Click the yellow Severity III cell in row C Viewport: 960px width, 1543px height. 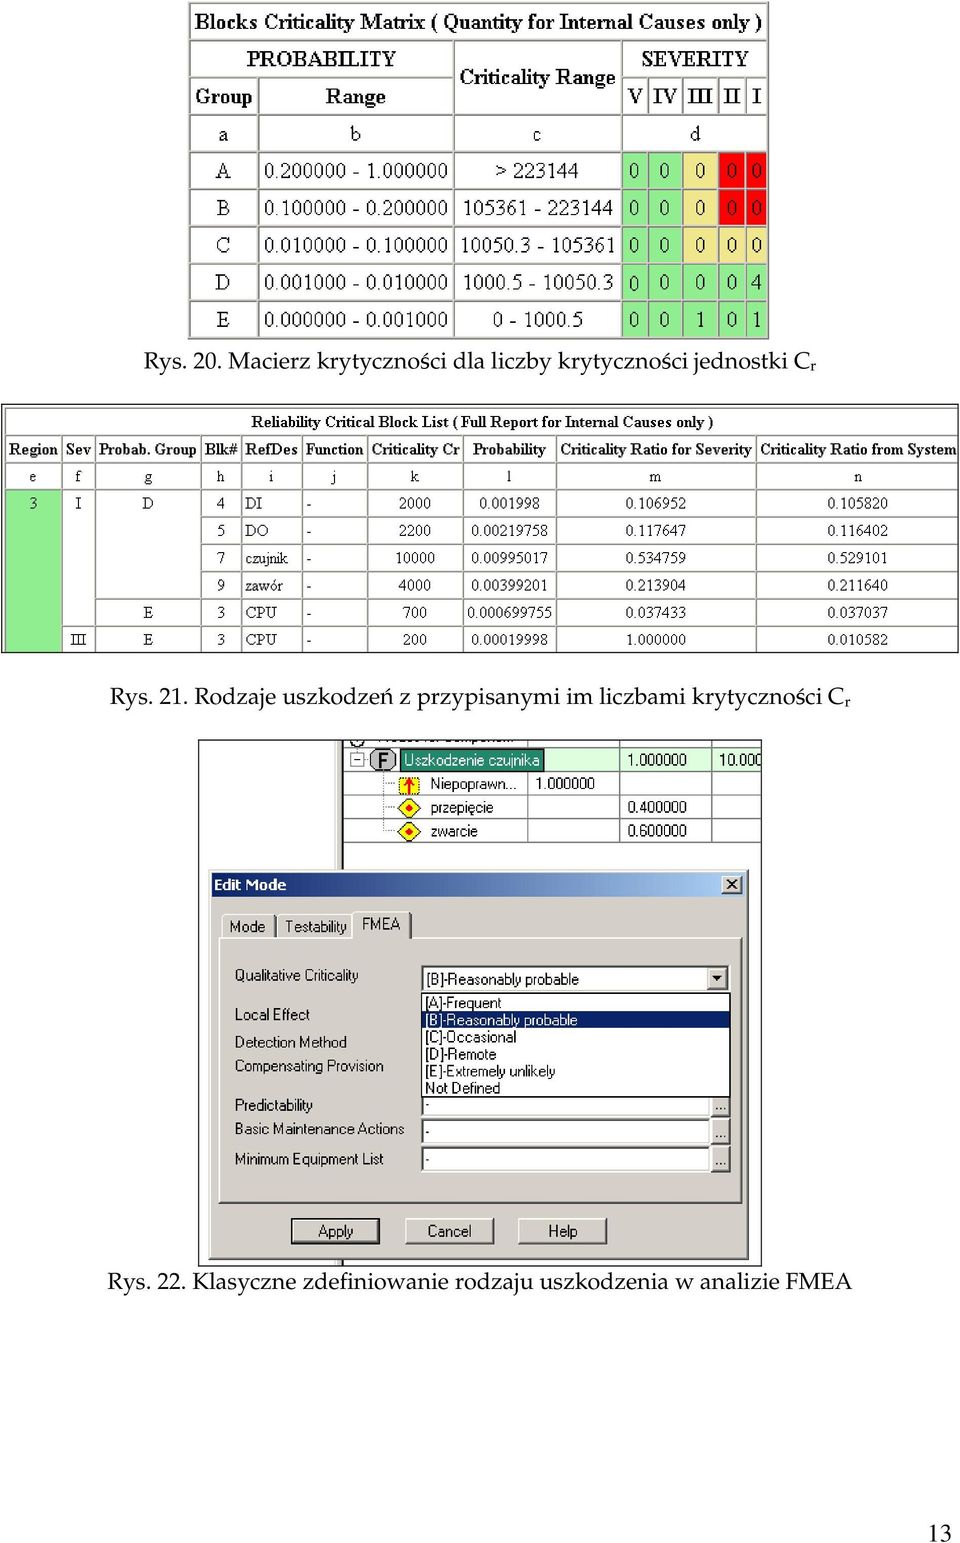coord(700,245)
